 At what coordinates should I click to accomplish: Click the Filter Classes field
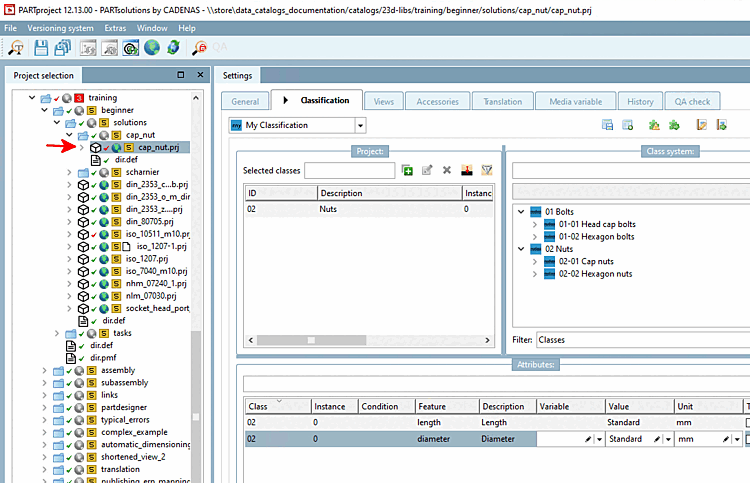(x=643, y=340)
